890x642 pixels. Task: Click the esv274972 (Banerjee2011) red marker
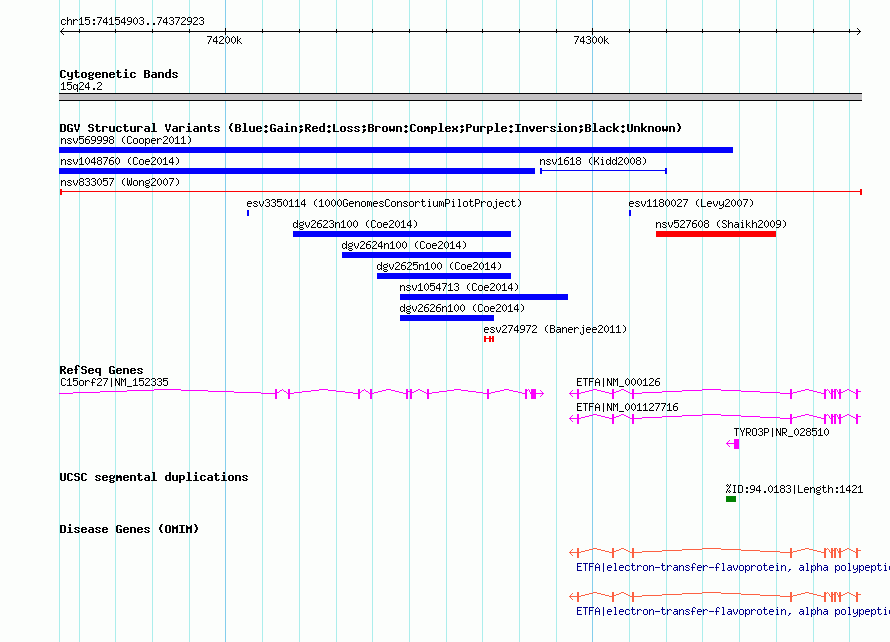[x=489, y=339]
